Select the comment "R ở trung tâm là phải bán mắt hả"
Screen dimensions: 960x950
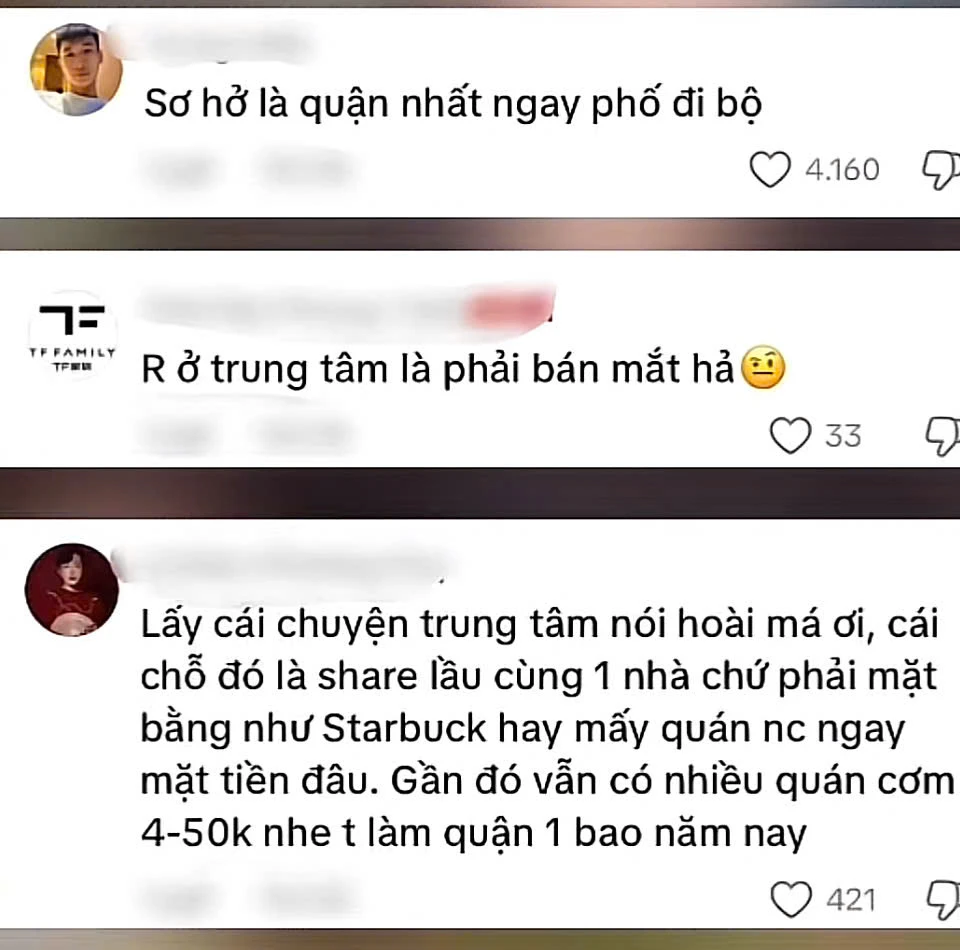tap(437, 369)
